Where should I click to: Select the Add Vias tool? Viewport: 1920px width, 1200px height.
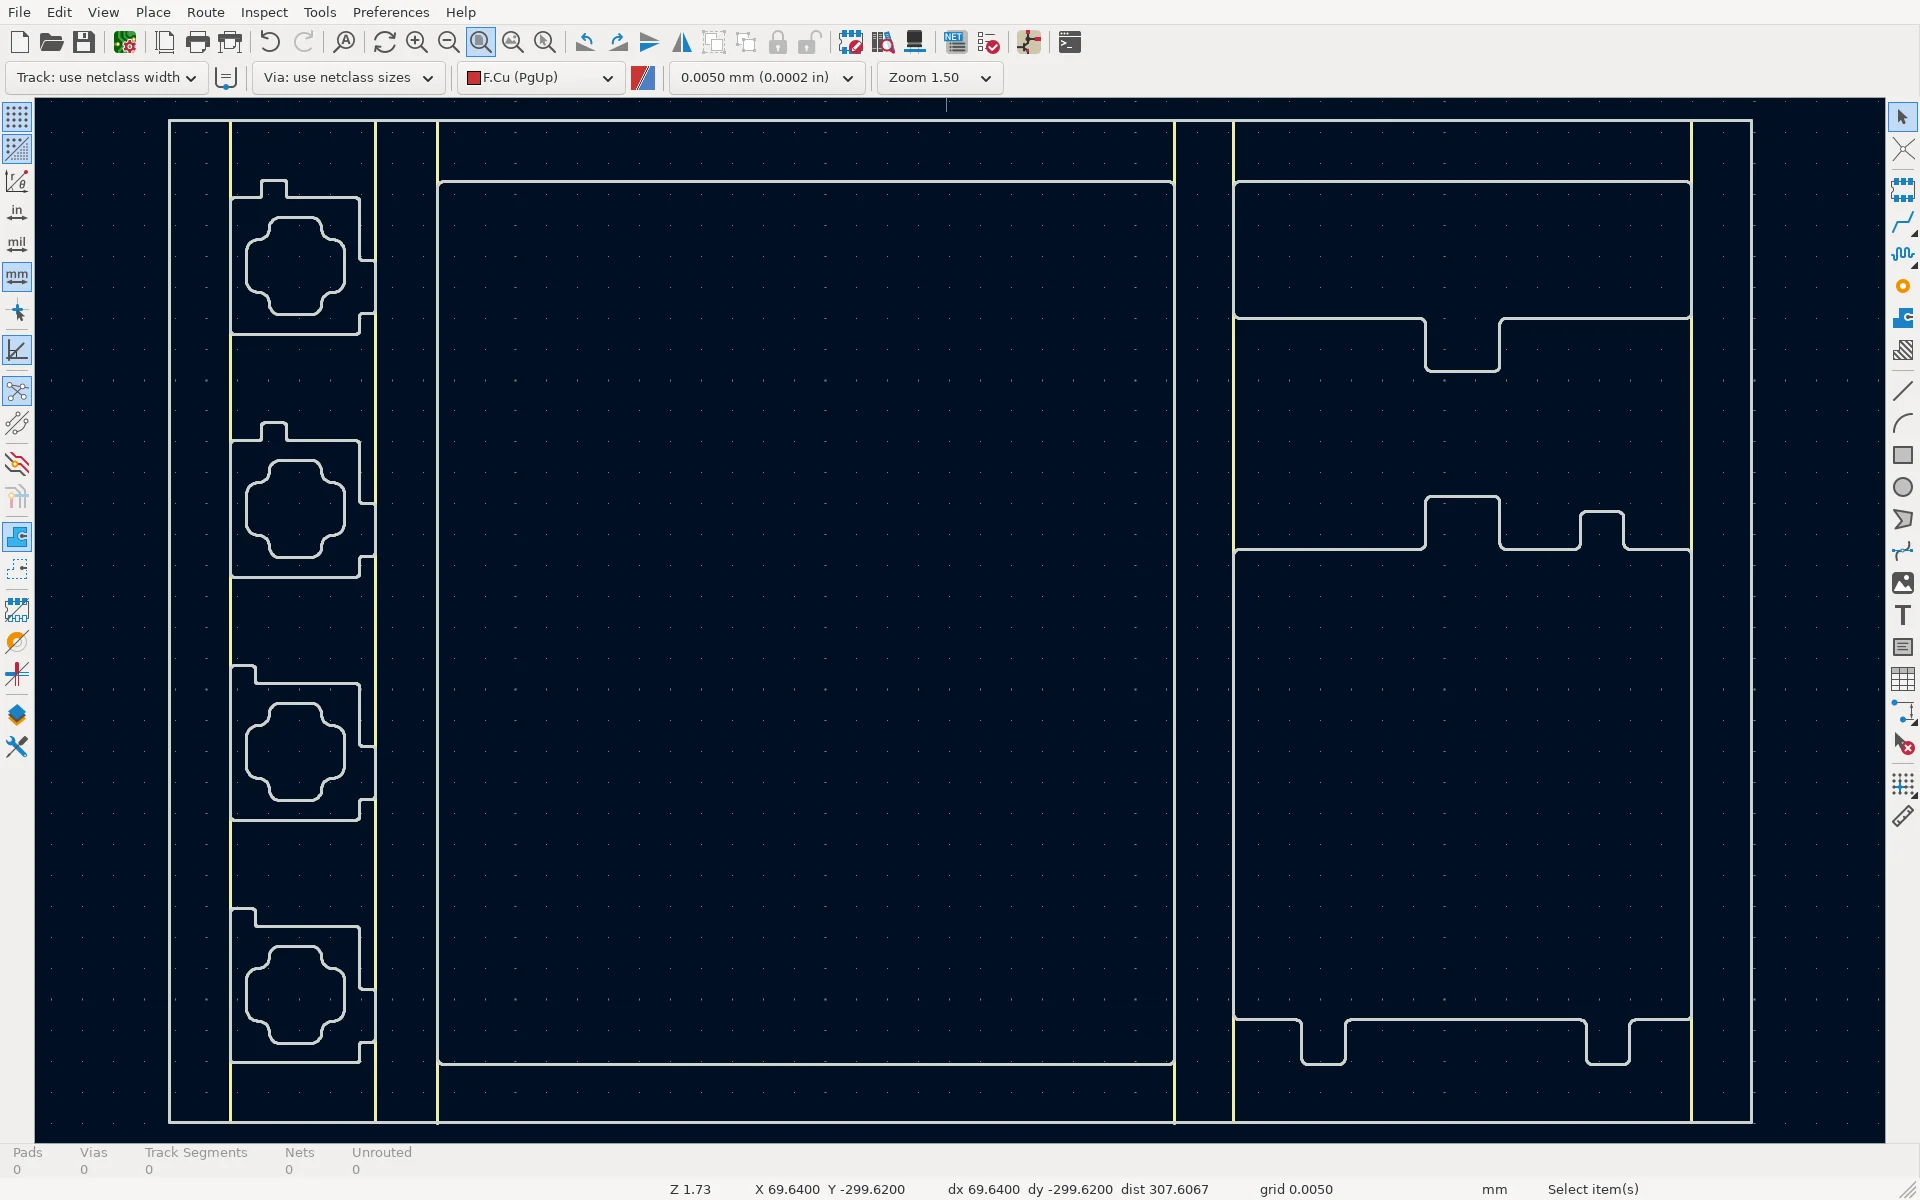point(1903,286)
